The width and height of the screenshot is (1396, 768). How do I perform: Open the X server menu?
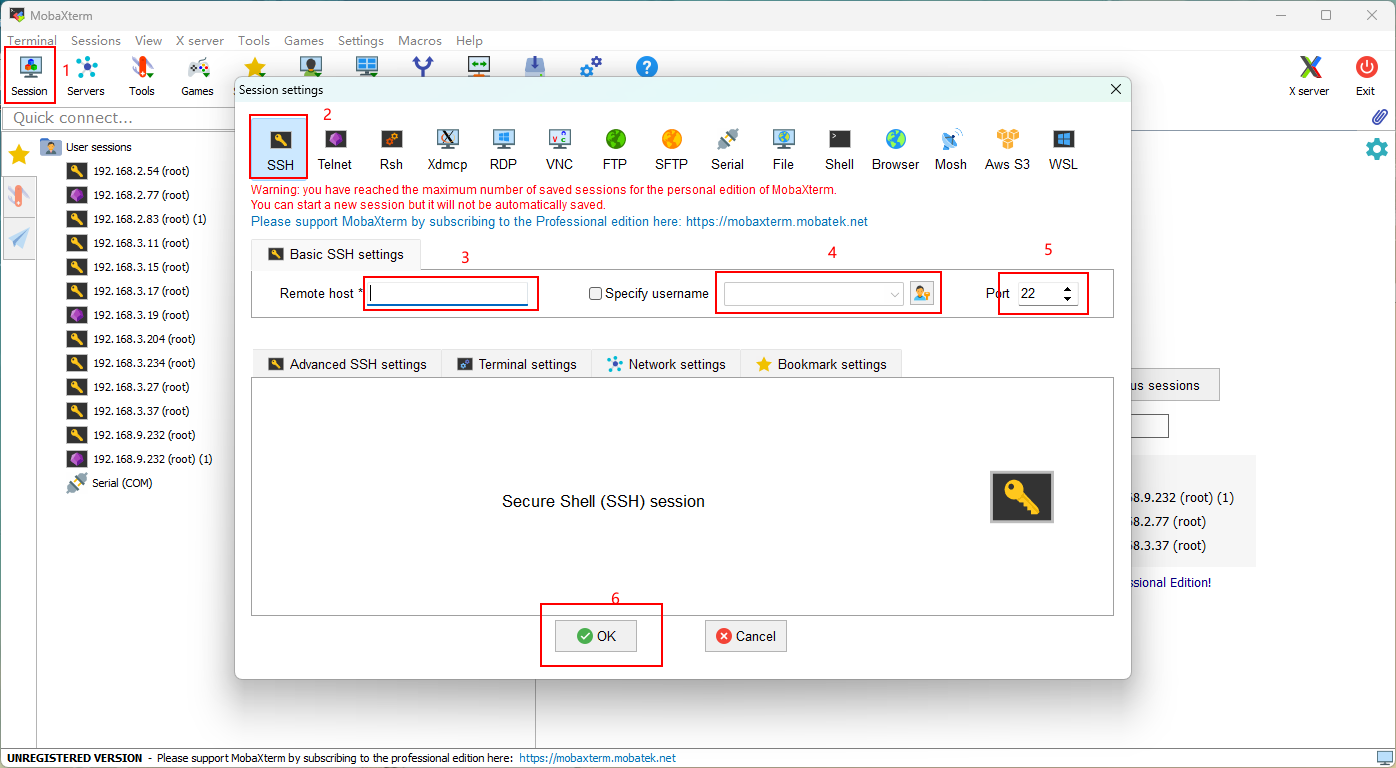[x=200, y=41]
